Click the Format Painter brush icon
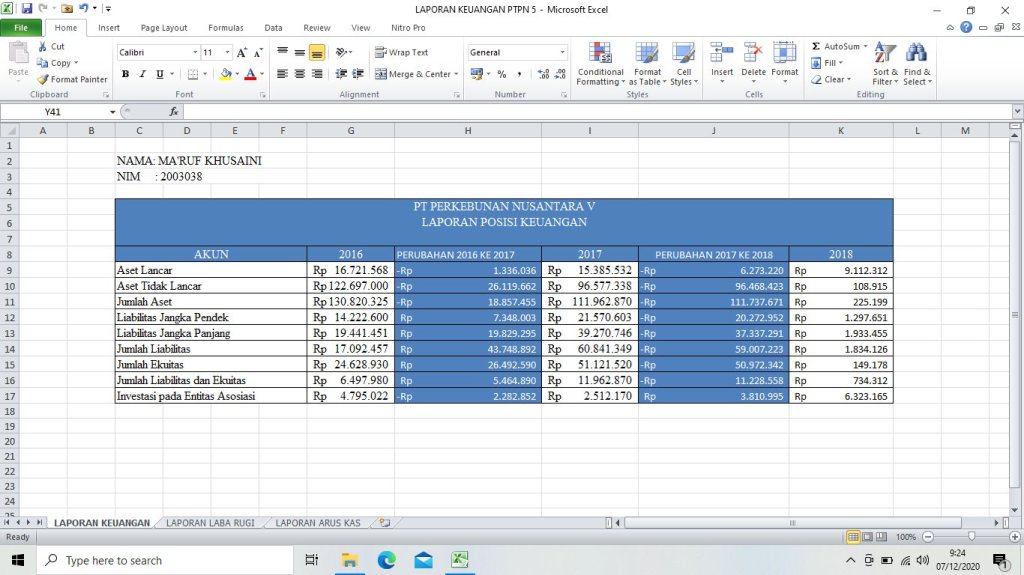The width and height of the screenshot is (1024, 575). pos(43,80)
